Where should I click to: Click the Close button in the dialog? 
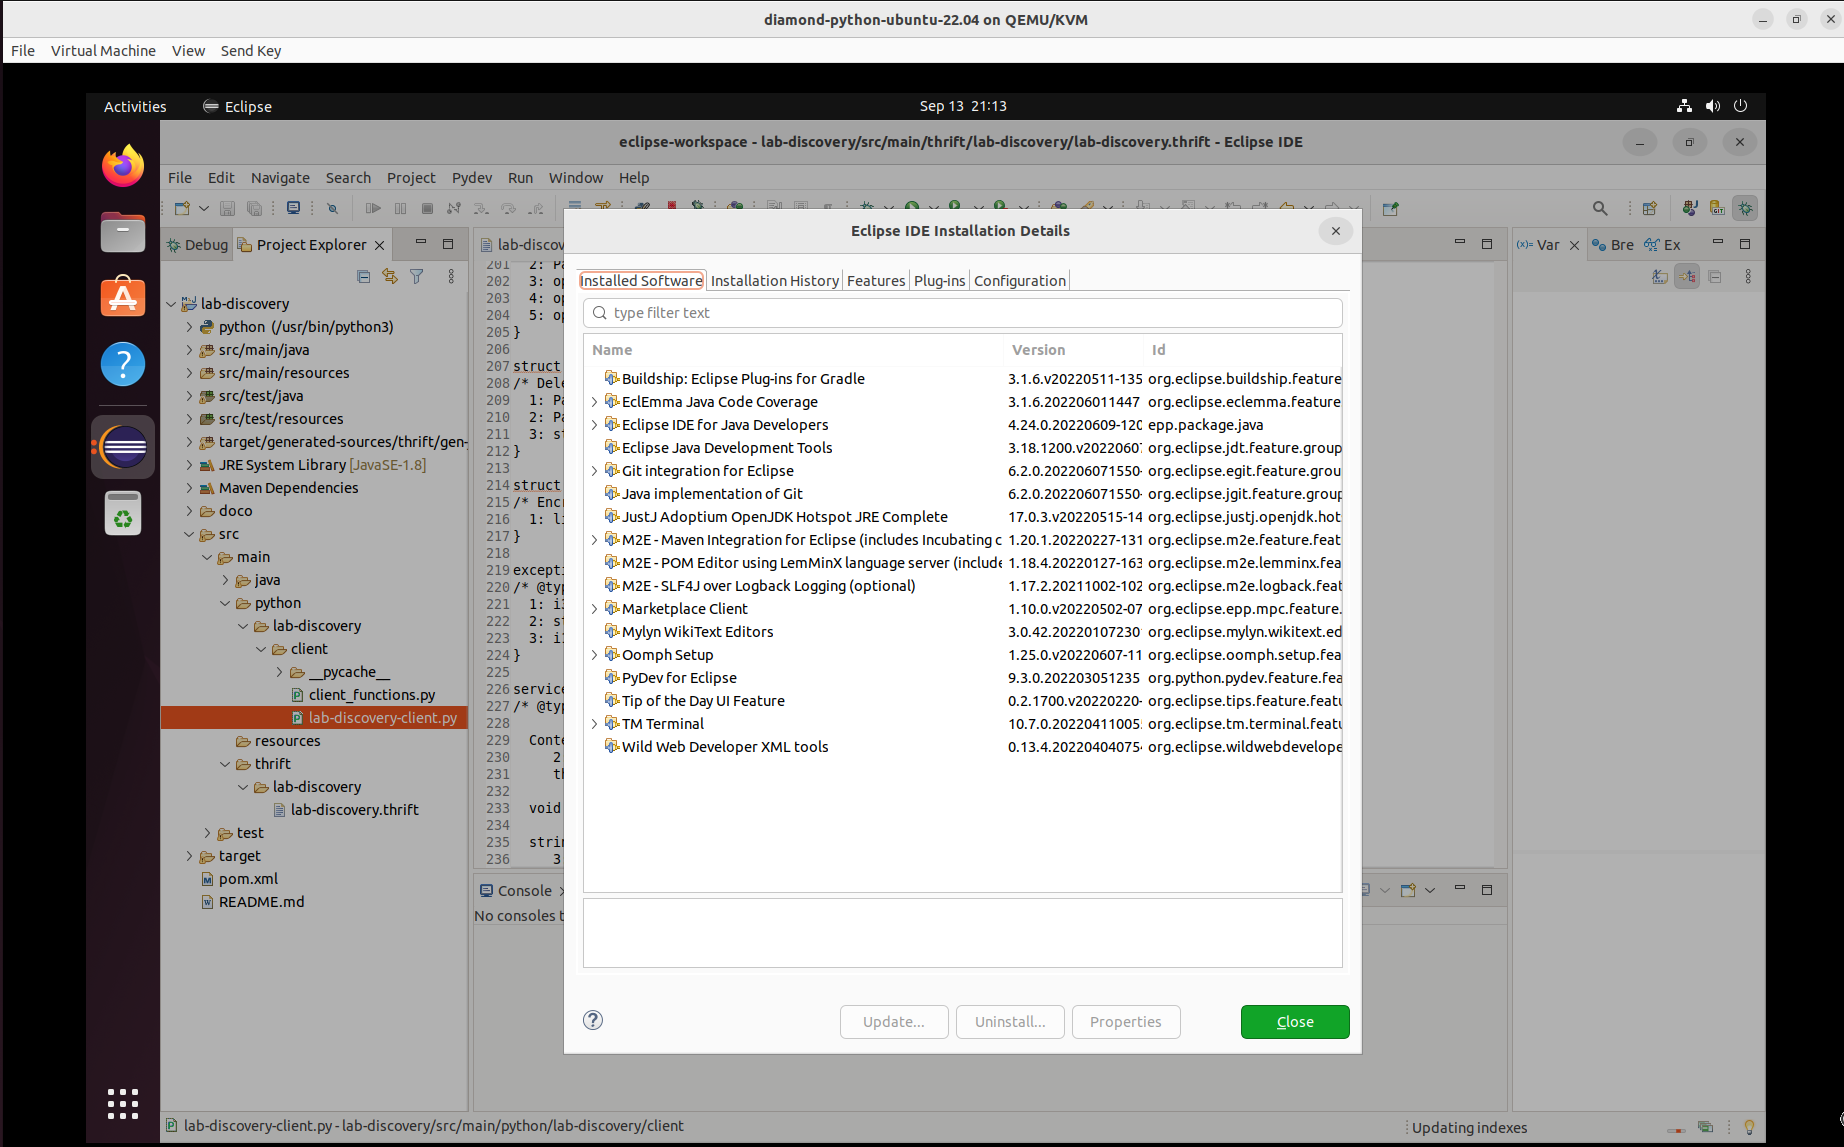click(x=1295, y=1022)
